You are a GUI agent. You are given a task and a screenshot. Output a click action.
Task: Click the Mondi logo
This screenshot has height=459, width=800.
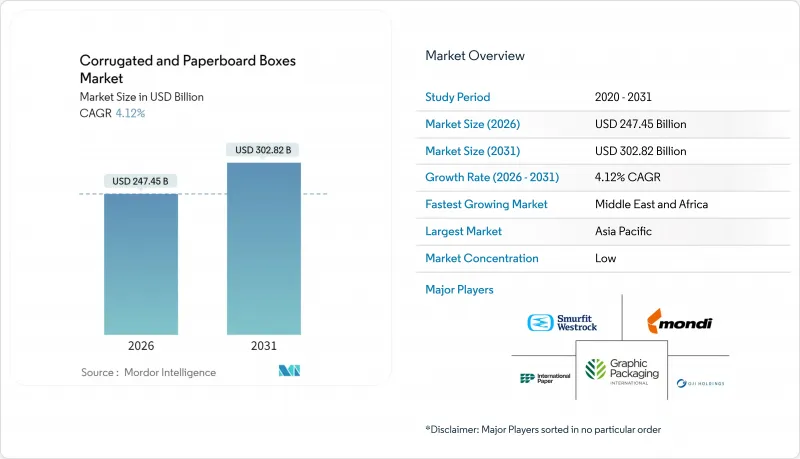pos(679,321)
